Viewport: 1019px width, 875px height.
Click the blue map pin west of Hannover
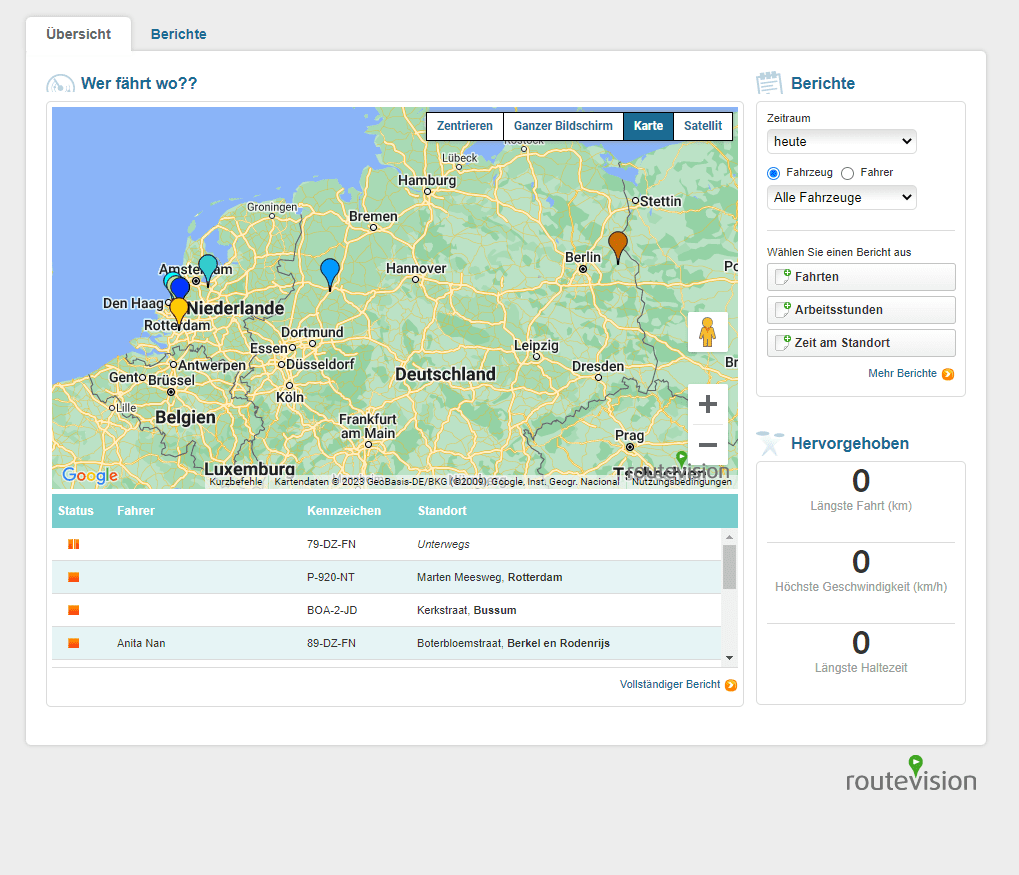coord(330,273)
